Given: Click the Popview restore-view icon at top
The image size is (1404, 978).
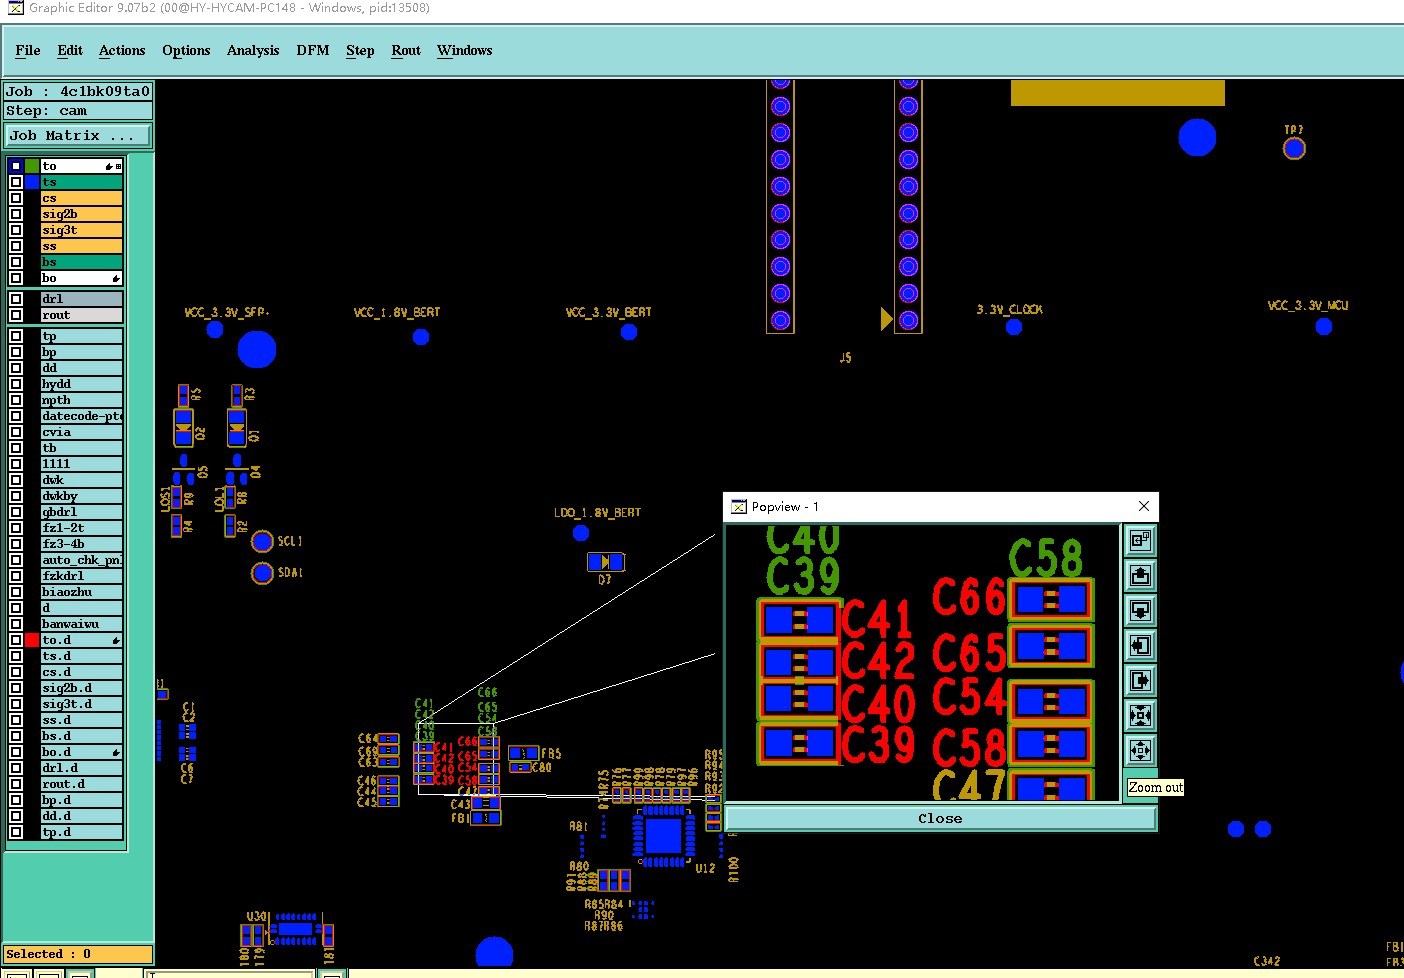Looking at the screenshot, I should tap(1140, 541).
